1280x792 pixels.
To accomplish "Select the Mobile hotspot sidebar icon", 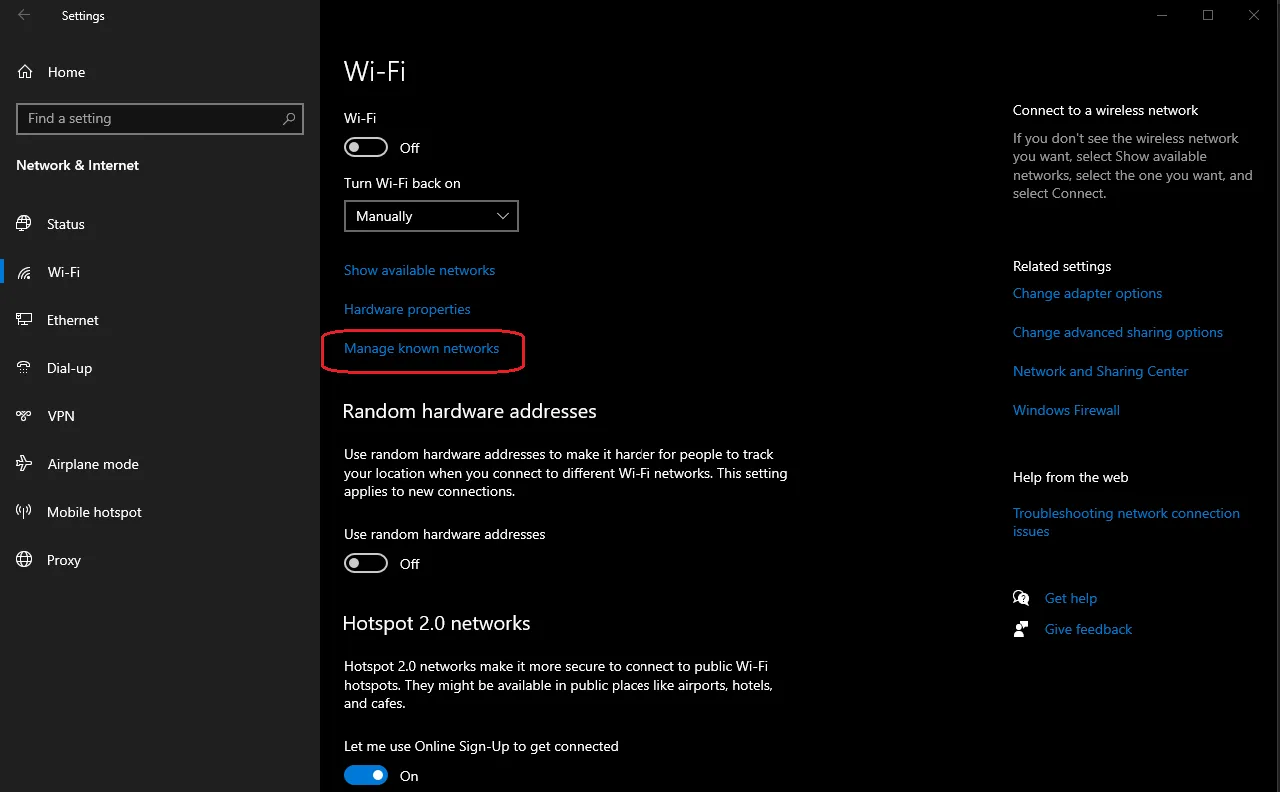I will click(23, 512).
